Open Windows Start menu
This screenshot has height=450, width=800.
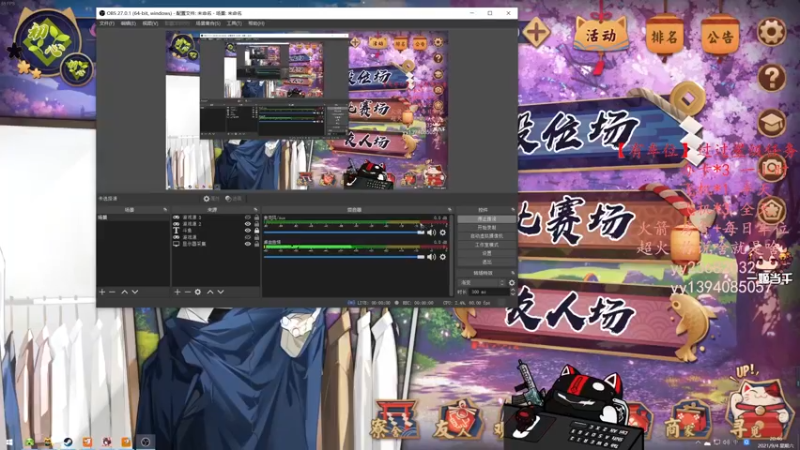(x=9, y=442)
